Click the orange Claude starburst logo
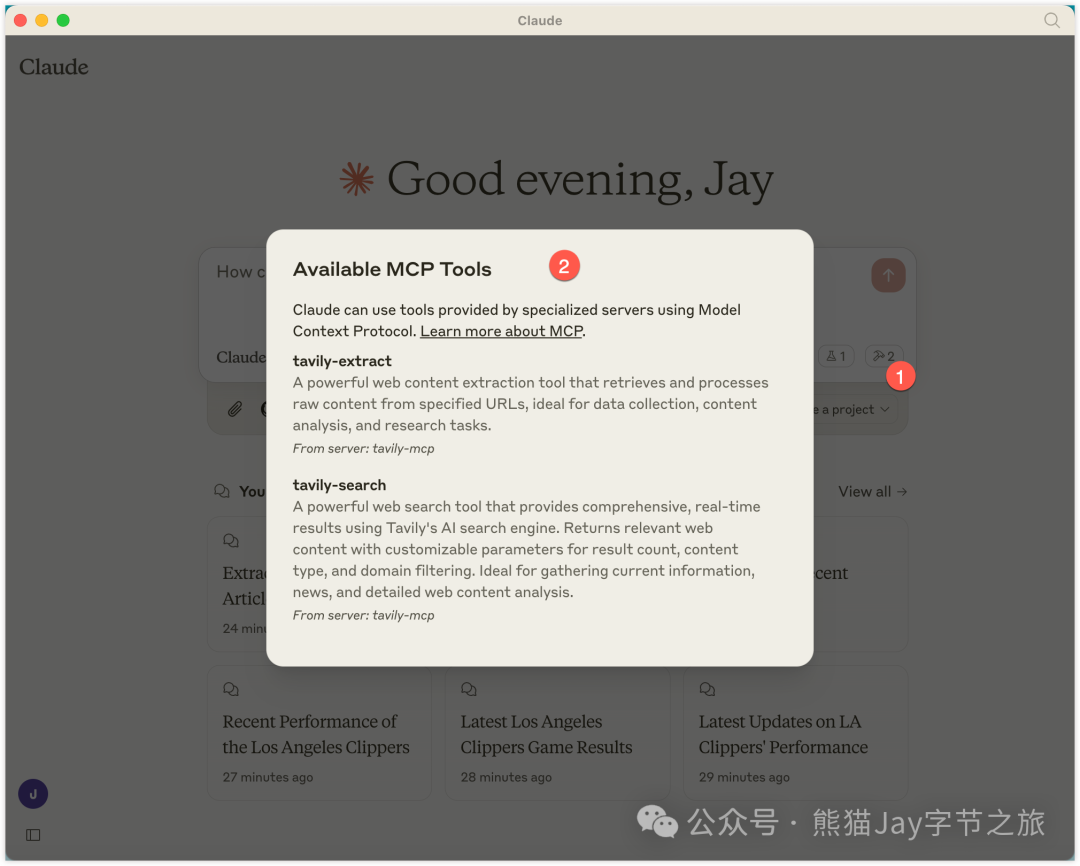This screenshot has height=866, width=1080. tap(357, 179)
